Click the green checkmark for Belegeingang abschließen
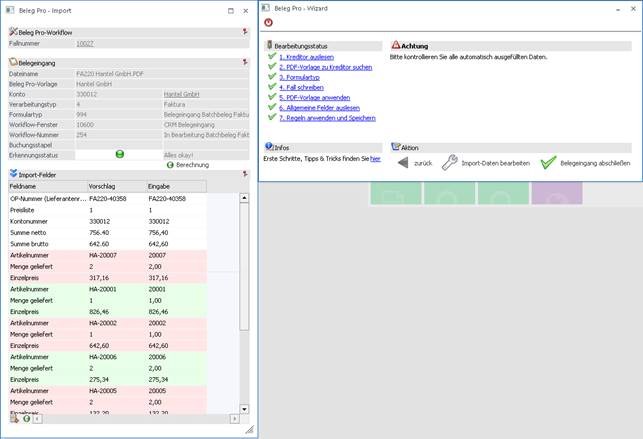Image resolution: width=643 pixels, height=439 pixels. coord(547,163)
